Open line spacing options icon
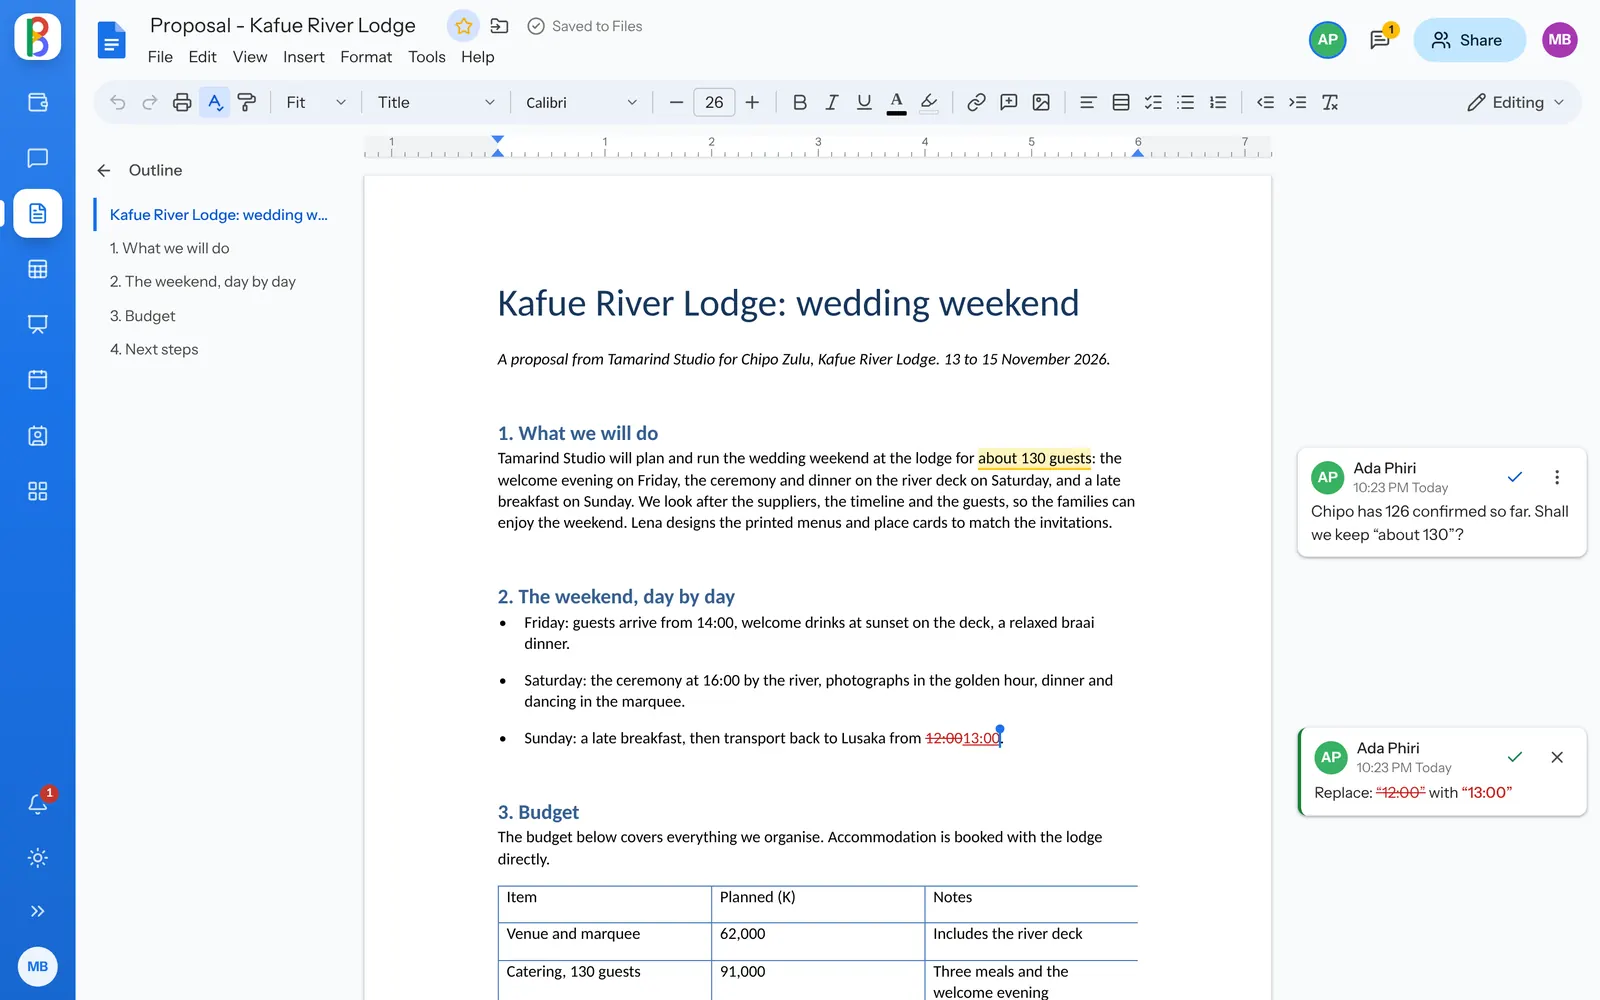1600x1000 pixels. 1121,102
